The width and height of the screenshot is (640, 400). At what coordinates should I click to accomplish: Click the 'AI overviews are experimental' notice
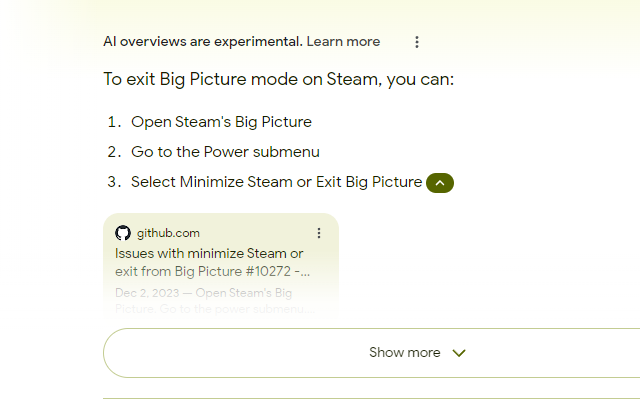tap(203, 42)
